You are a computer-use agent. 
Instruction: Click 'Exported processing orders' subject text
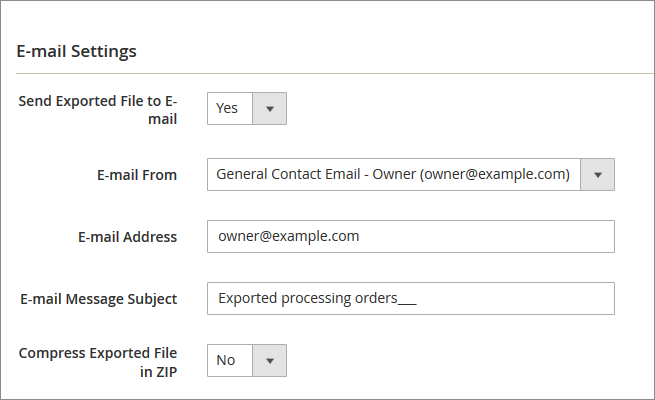coord(307,298)
